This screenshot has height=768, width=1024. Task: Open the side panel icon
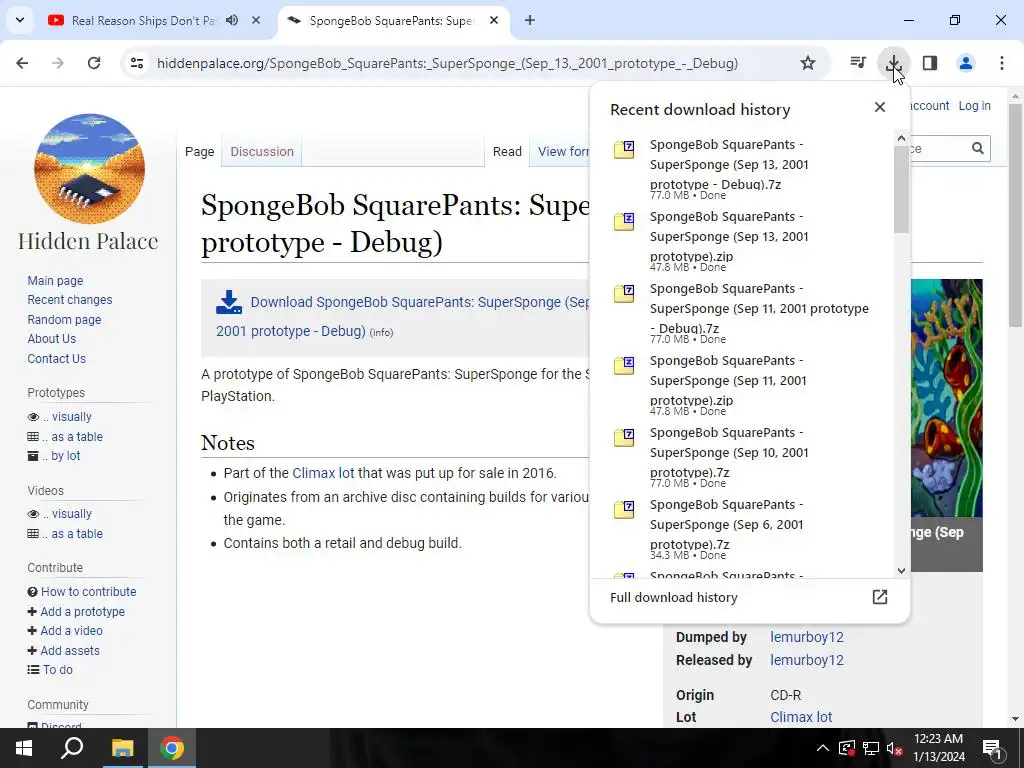coord(930,63)
